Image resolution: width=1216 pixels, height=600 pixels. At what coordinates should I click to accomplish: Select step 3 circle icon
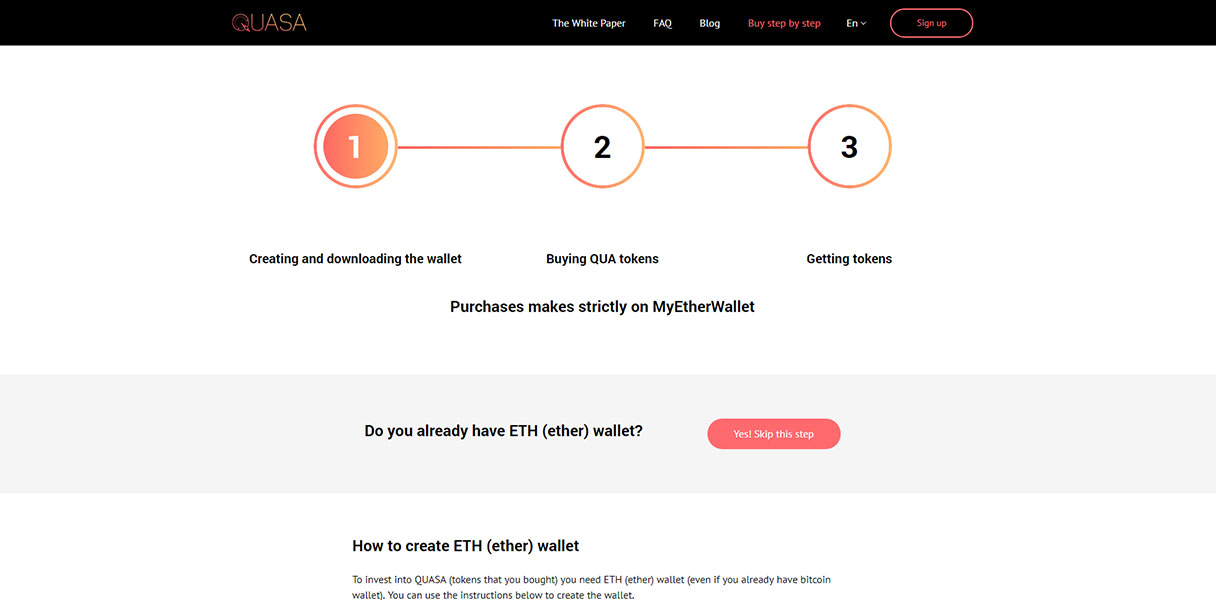pos(849,147)
